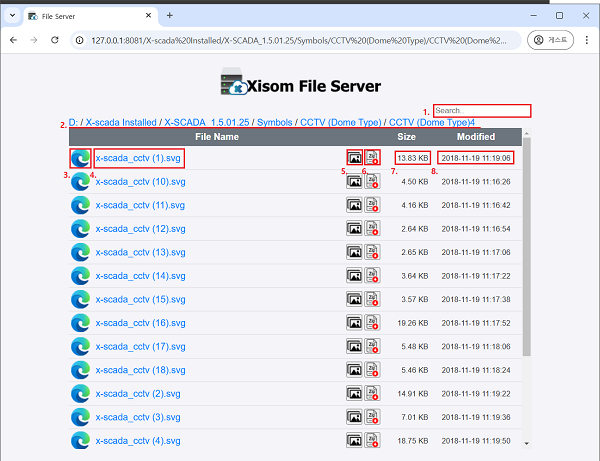Image resolution: width=600 pixels, height=461 pixels.
Task: Preview image for x-scada_cctv (17).svg
Action: [354, 347]
